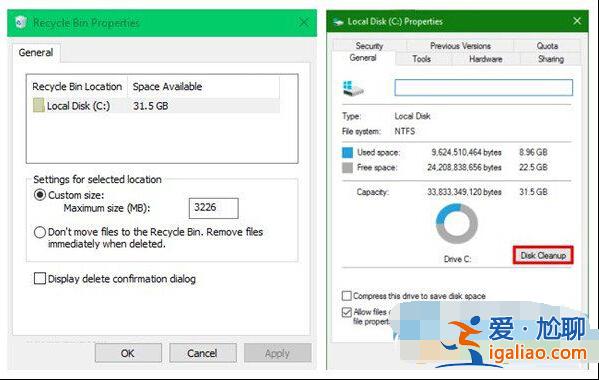Screen dimensions: 599x380
Task: Open the Tools tab
Action: pos(421,59)
